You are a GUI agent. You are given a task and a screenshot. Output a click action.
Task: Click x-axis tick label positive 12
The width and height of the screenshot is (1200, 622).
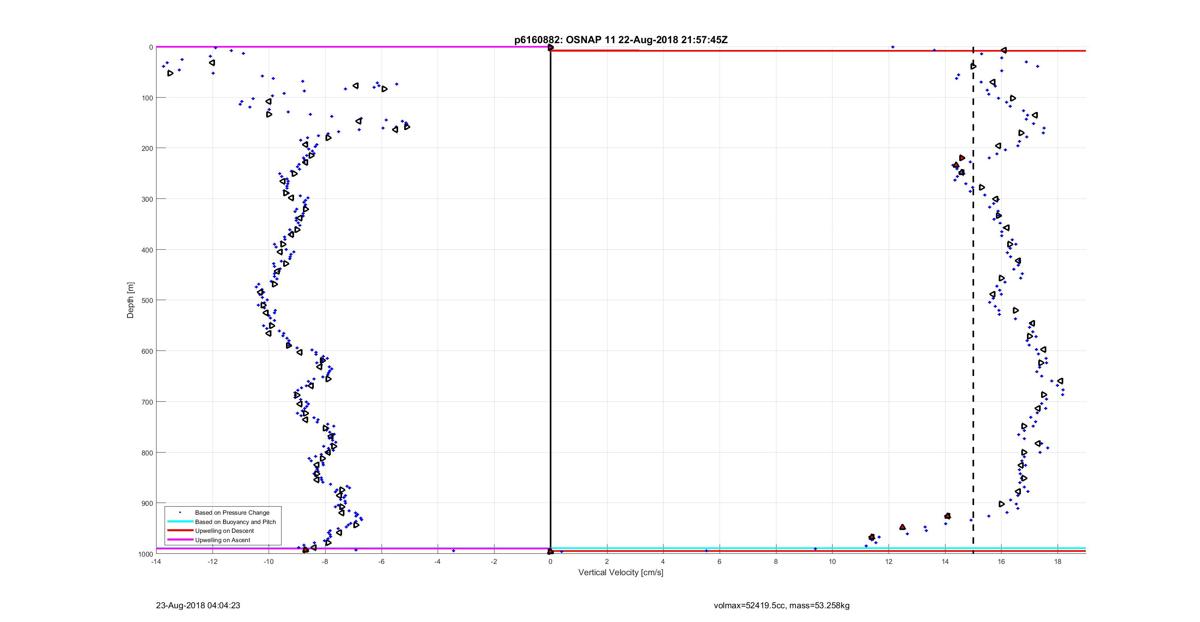(x=890, y=562)
